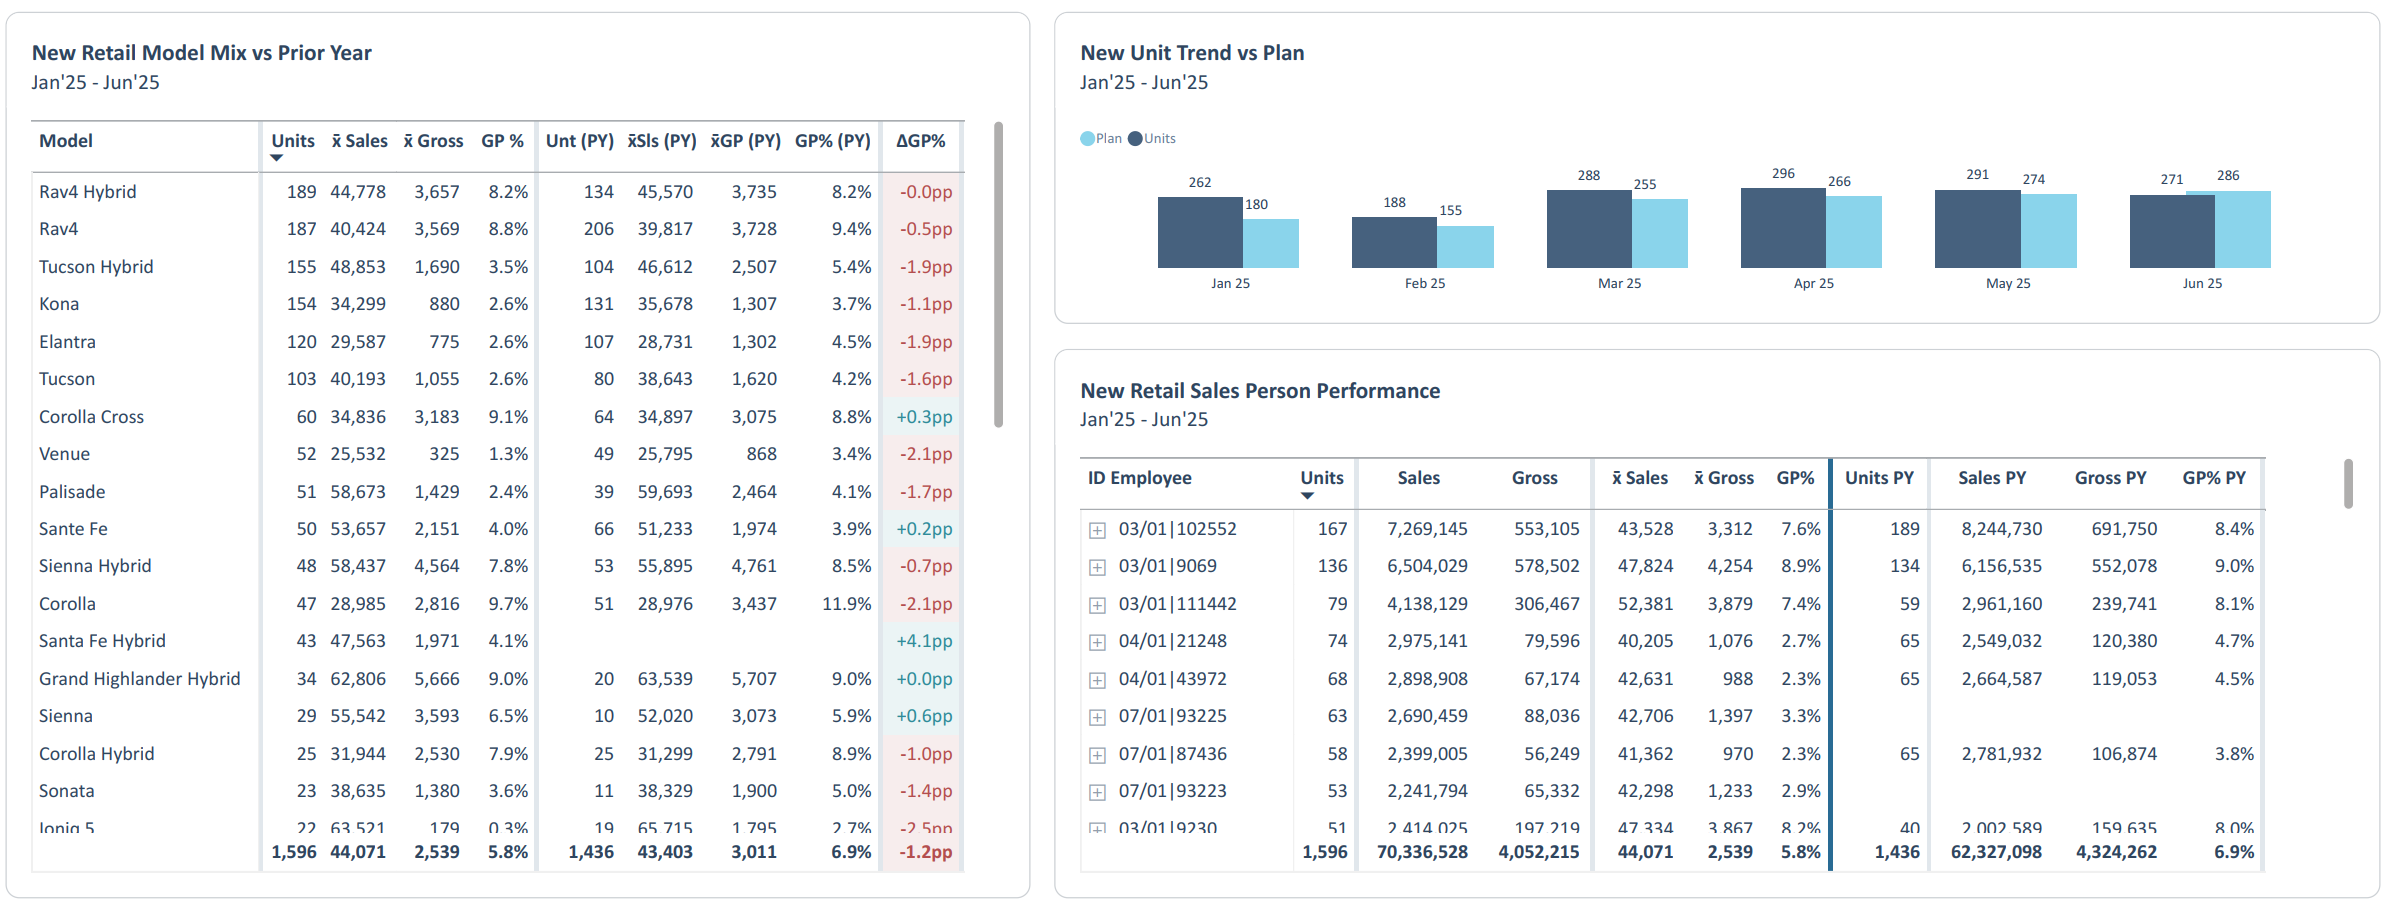Click plus icon beside 07/01|87436
Viewport: 2388px width, 907px height.
pos(1097,755)
